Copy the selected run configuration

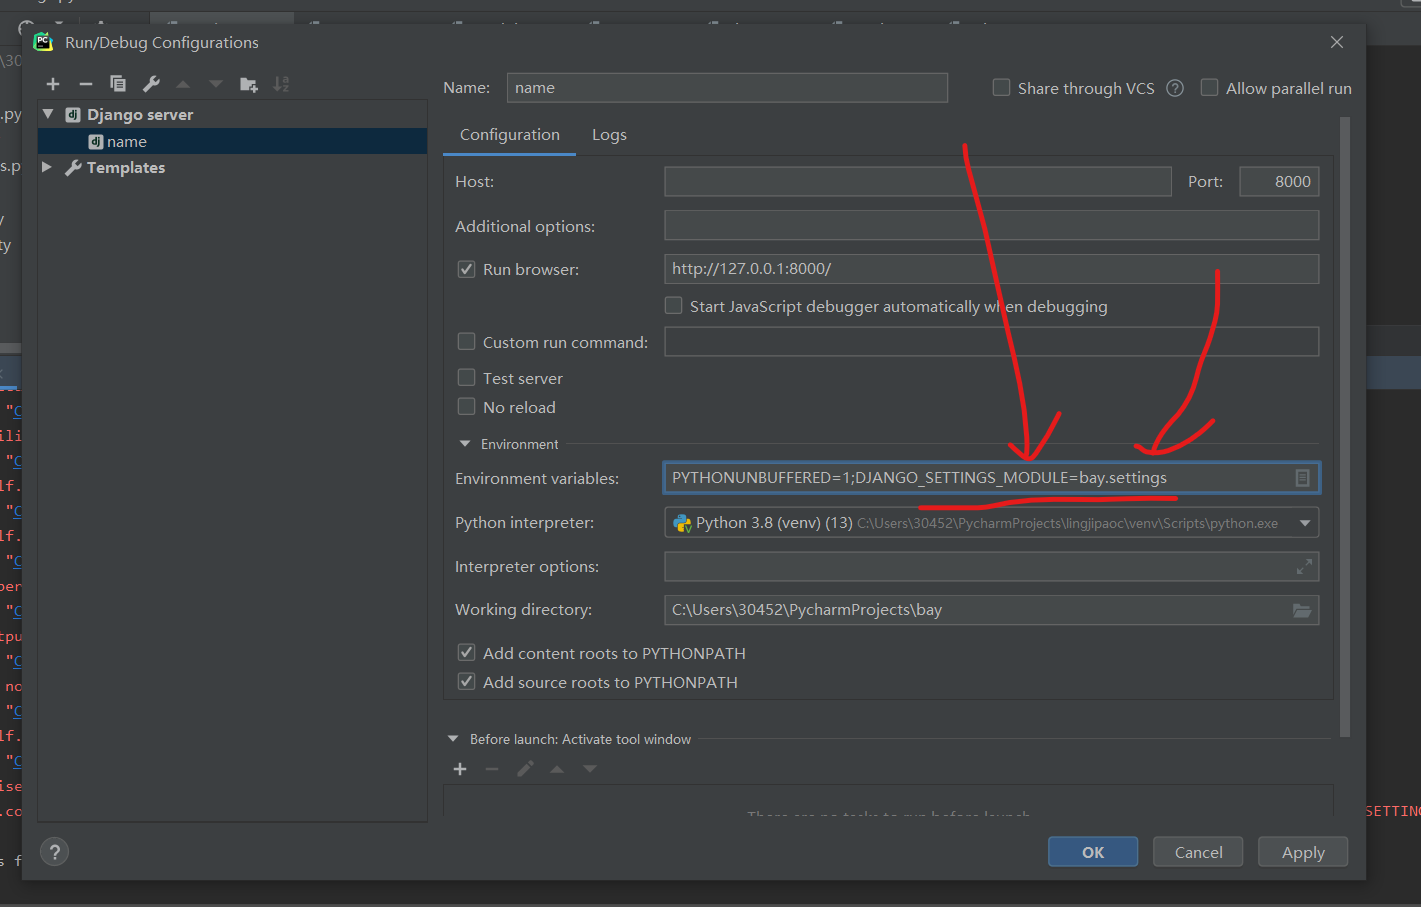point(117,83)
